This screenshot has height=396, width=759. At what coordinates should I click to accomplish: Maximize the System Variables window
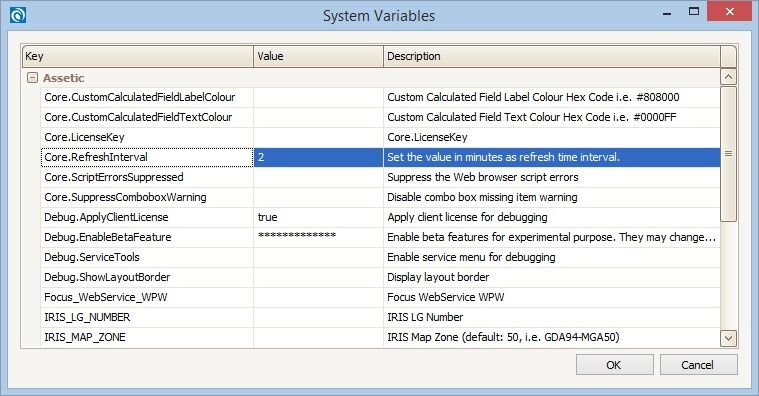tap(694, 11)
